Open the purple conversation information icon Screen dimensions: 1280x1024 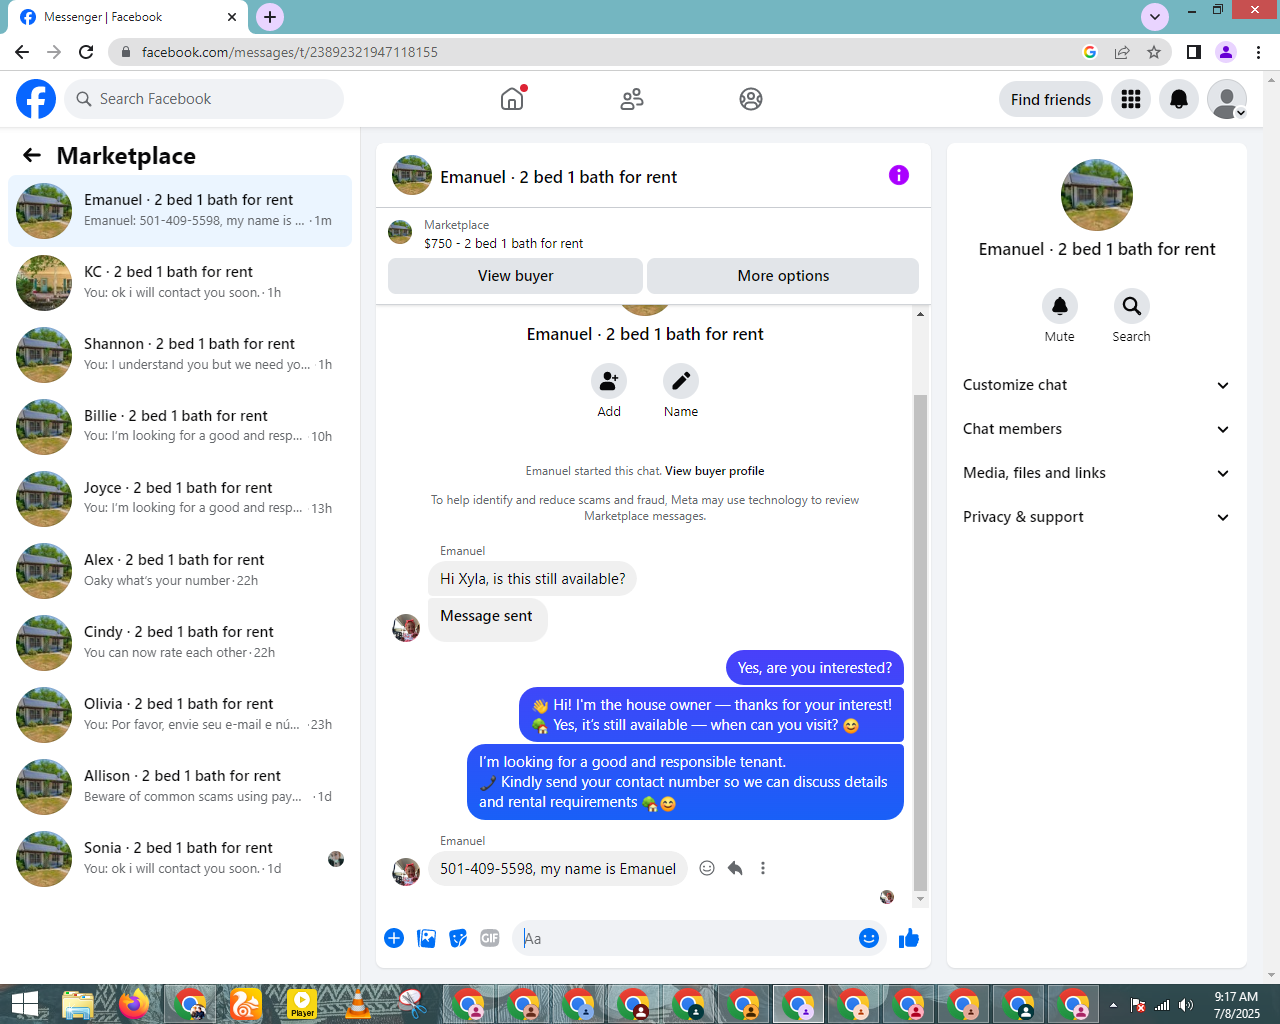click(x=899, y=175)
